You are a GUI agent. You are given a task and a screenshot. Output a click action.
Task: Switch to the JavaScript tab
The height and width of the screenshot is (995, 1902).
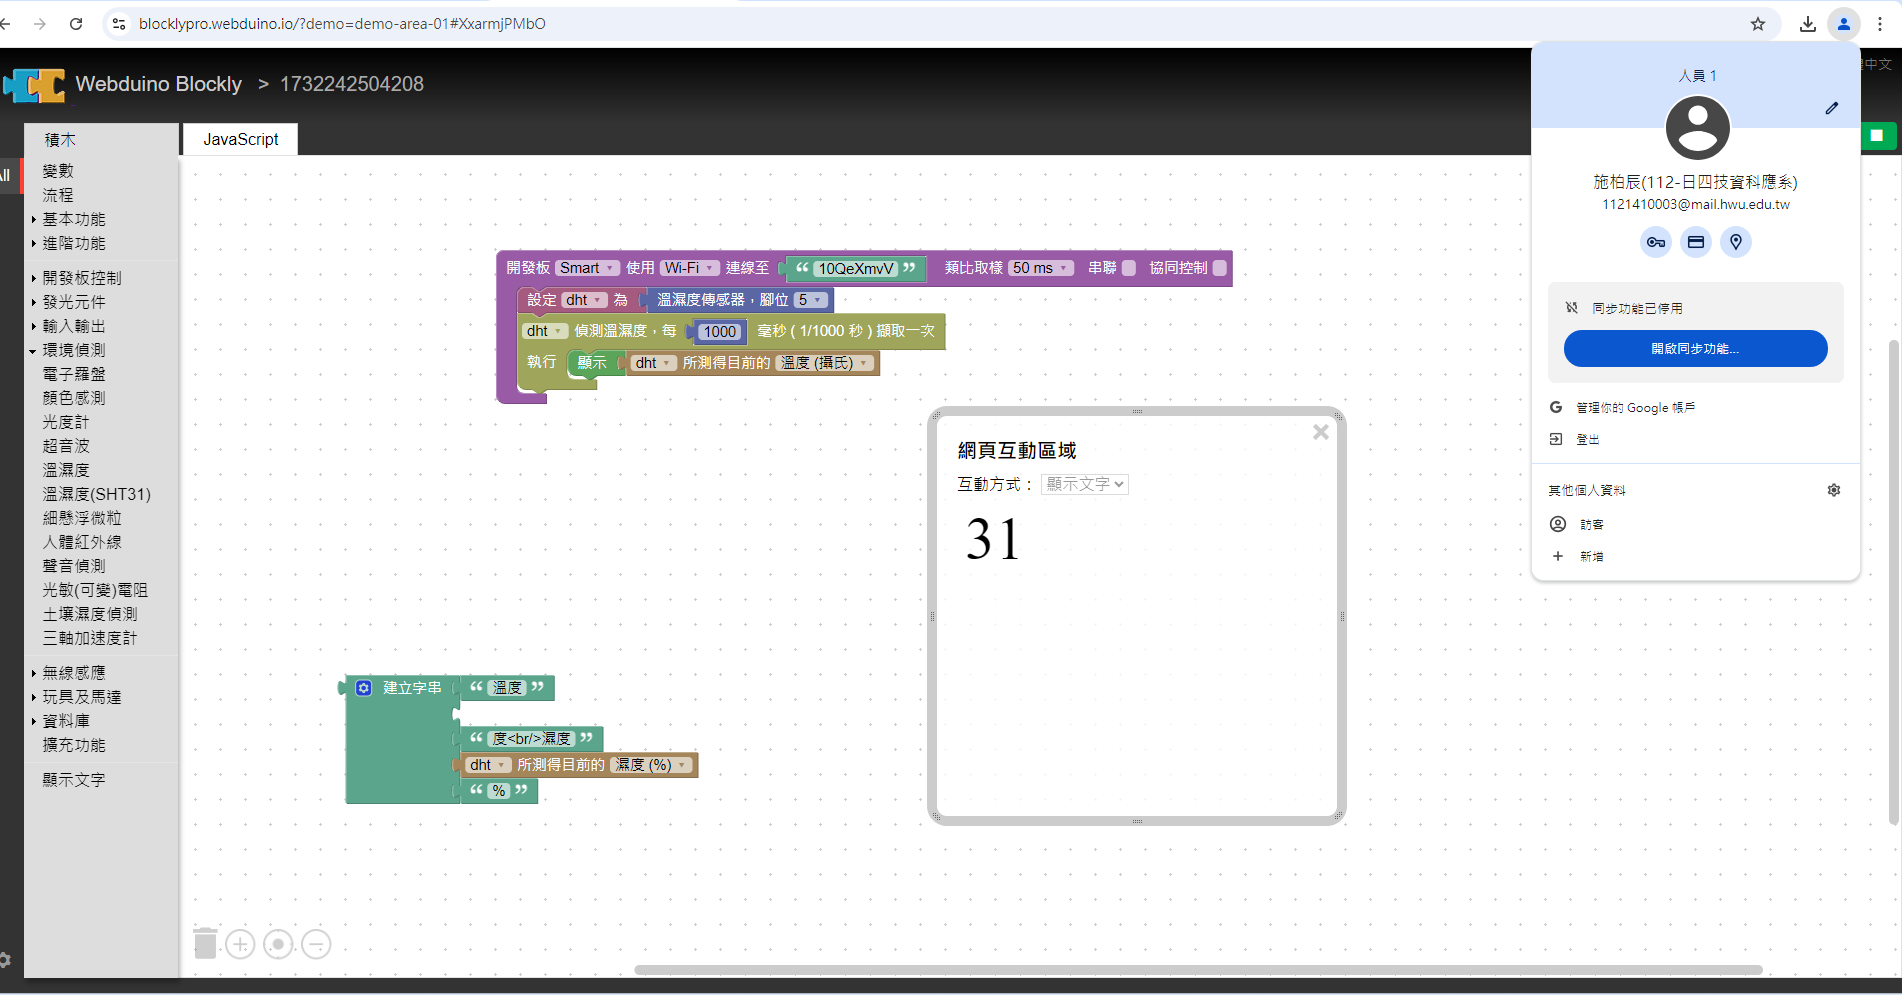[240, 139]
